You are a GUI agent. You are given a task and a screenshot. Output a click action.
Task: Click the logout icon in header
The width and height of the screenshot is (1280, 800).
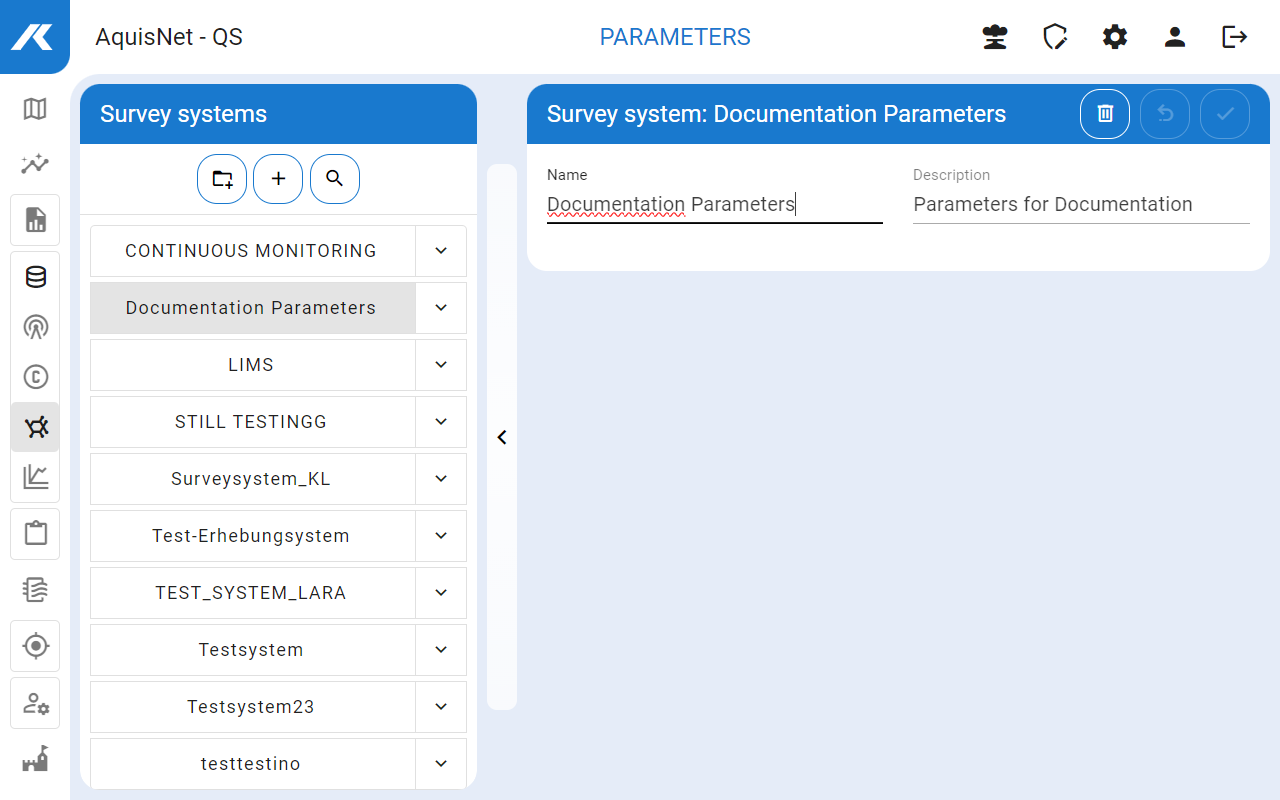point(1235,37)
